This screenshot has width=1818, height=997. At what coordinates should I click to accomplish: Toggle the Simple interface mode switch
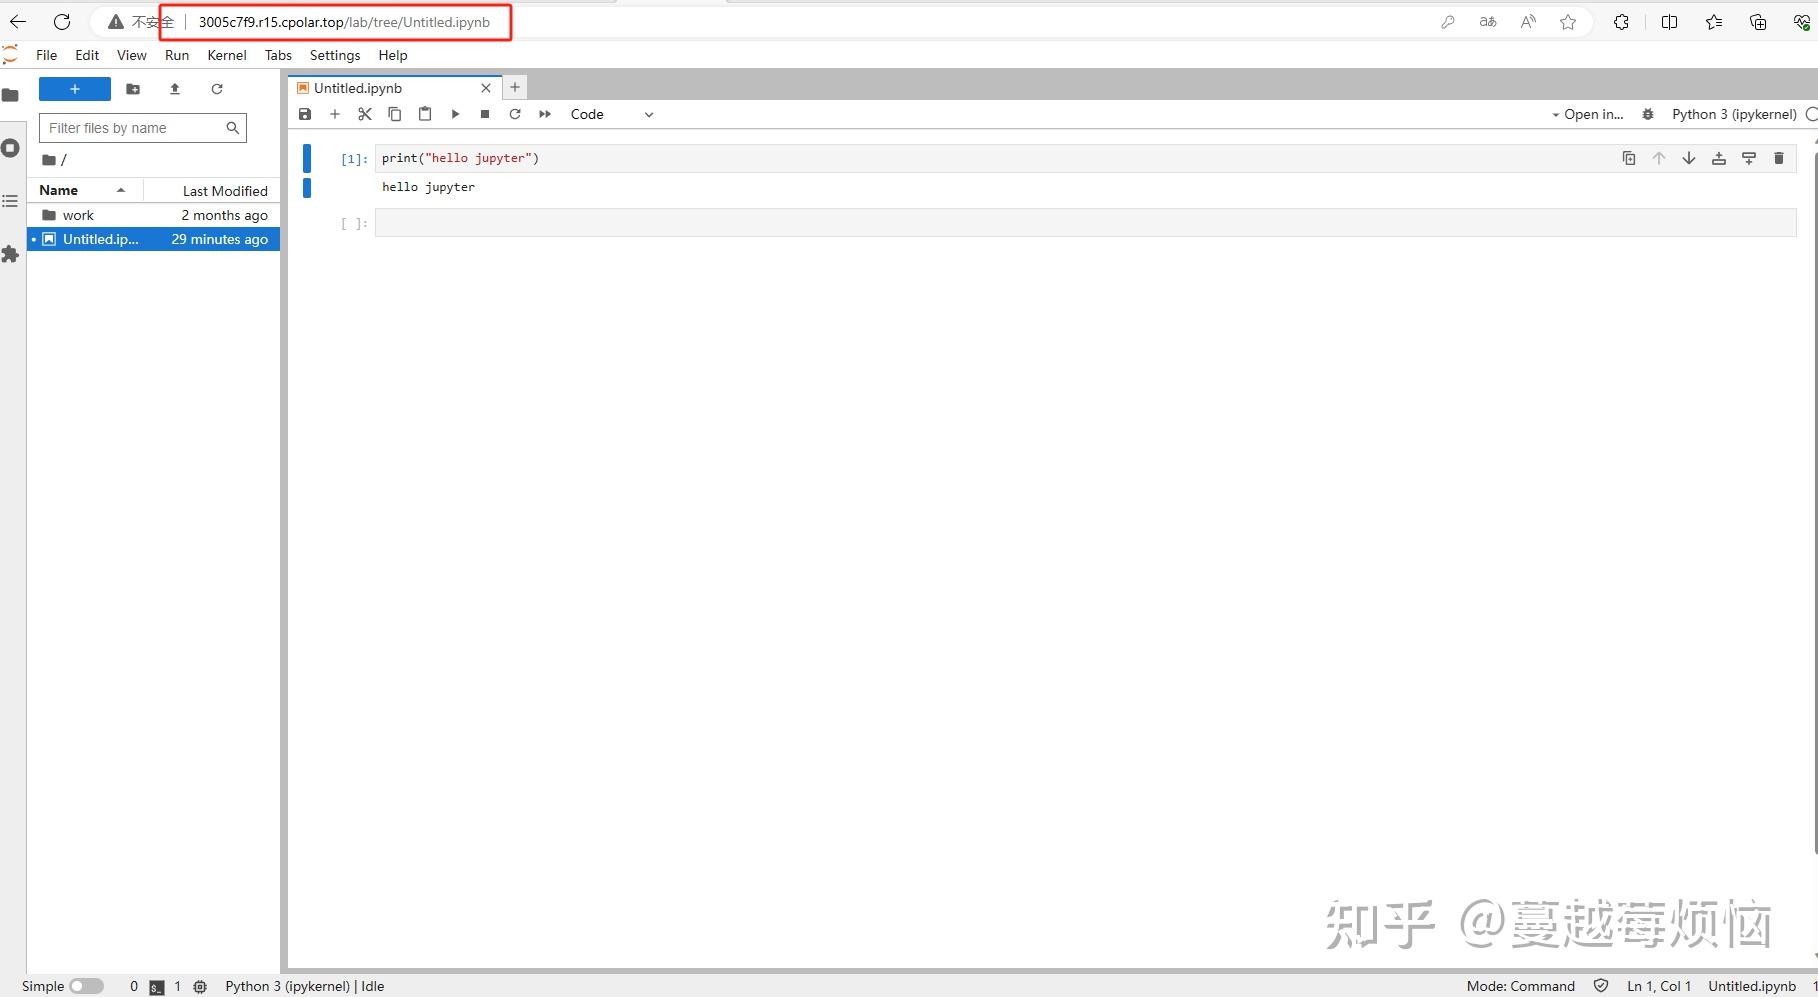(x=87, y=985)
